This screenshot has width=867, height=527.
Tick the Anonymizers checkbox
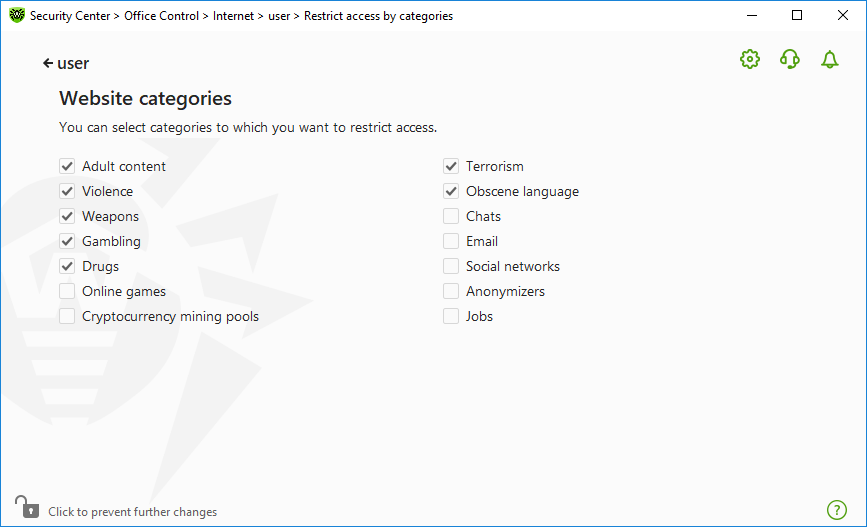451,291
